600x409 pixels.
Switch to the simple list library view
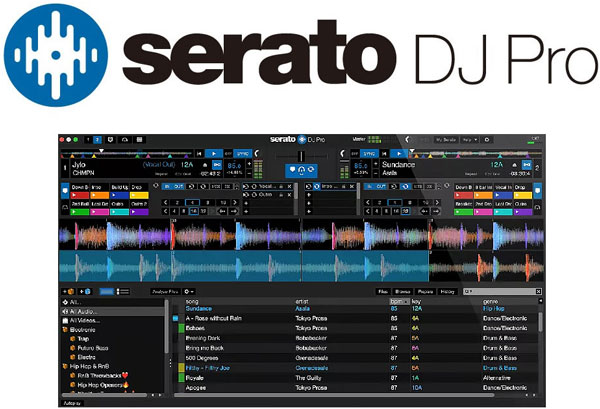107,292
